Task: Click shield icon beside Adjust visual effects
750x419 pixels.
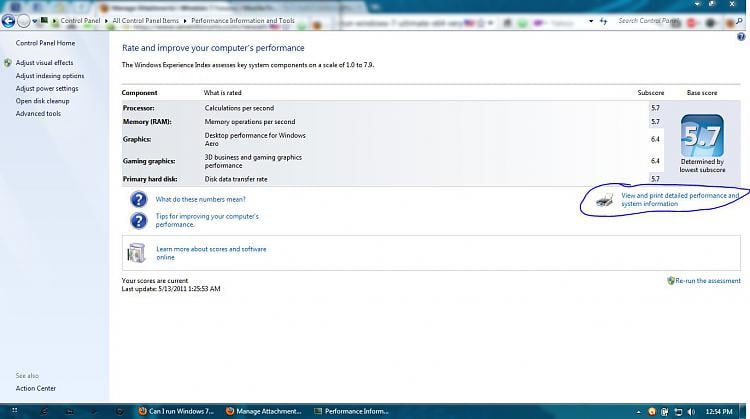Action: pos(8,63)
